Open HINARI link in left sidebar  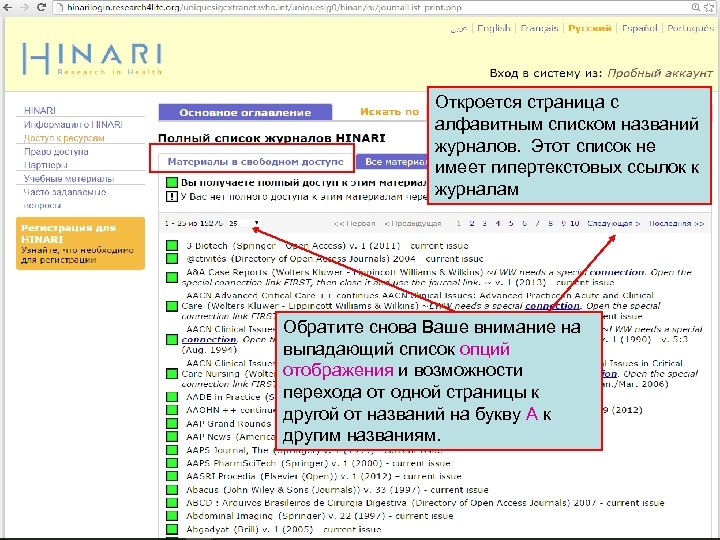(39, 111)
